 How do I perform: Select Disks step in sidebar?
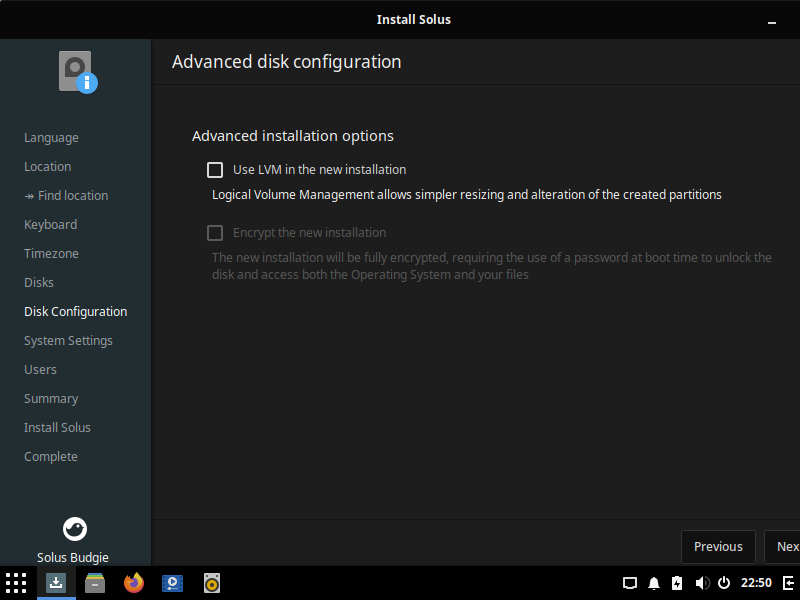[39, 283]
